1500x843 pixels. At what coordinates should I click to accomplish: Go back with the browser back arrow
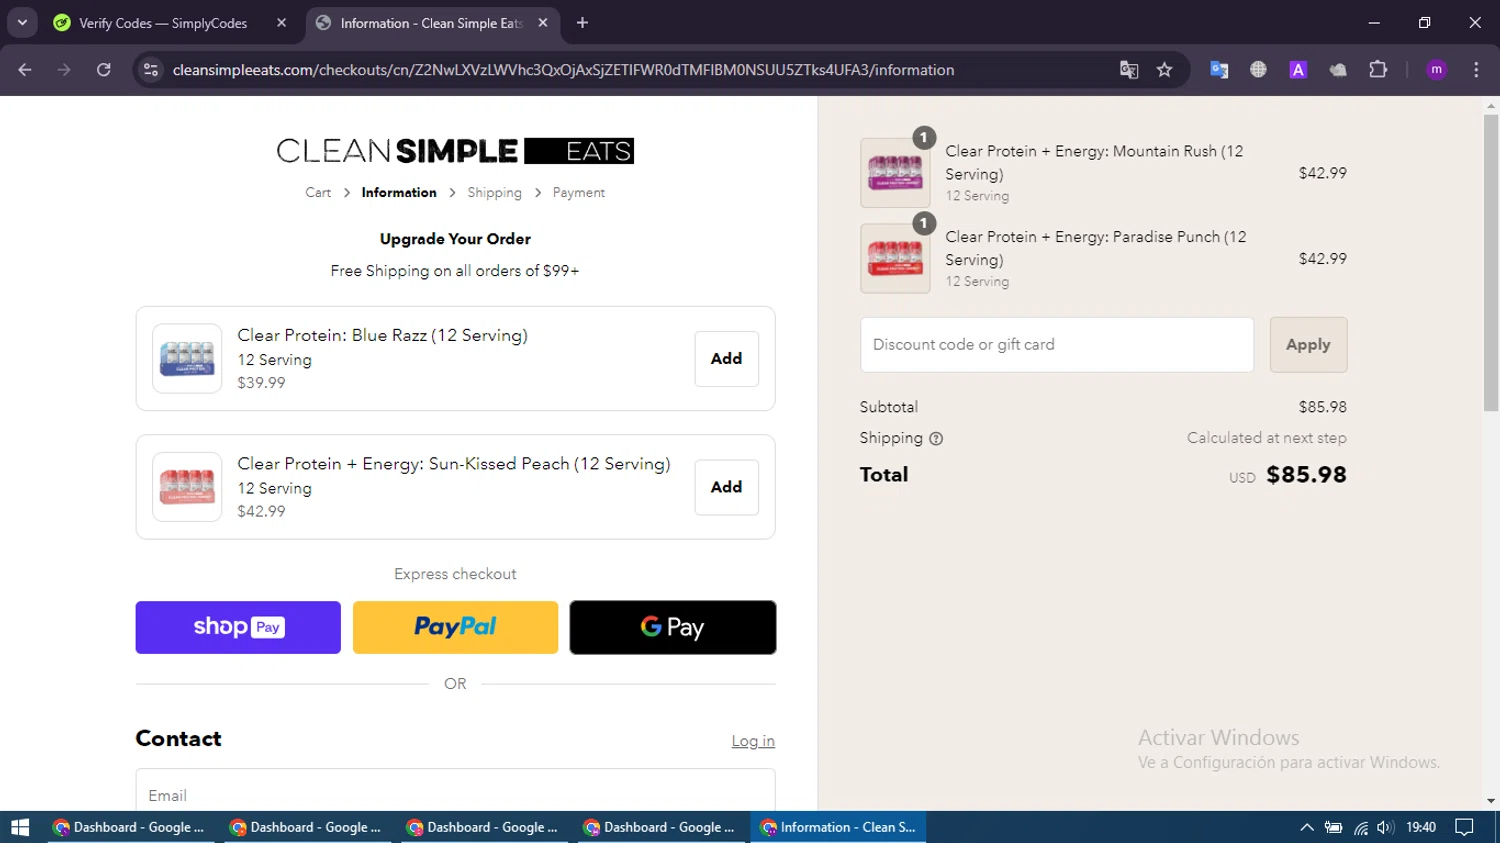[25, 70]
